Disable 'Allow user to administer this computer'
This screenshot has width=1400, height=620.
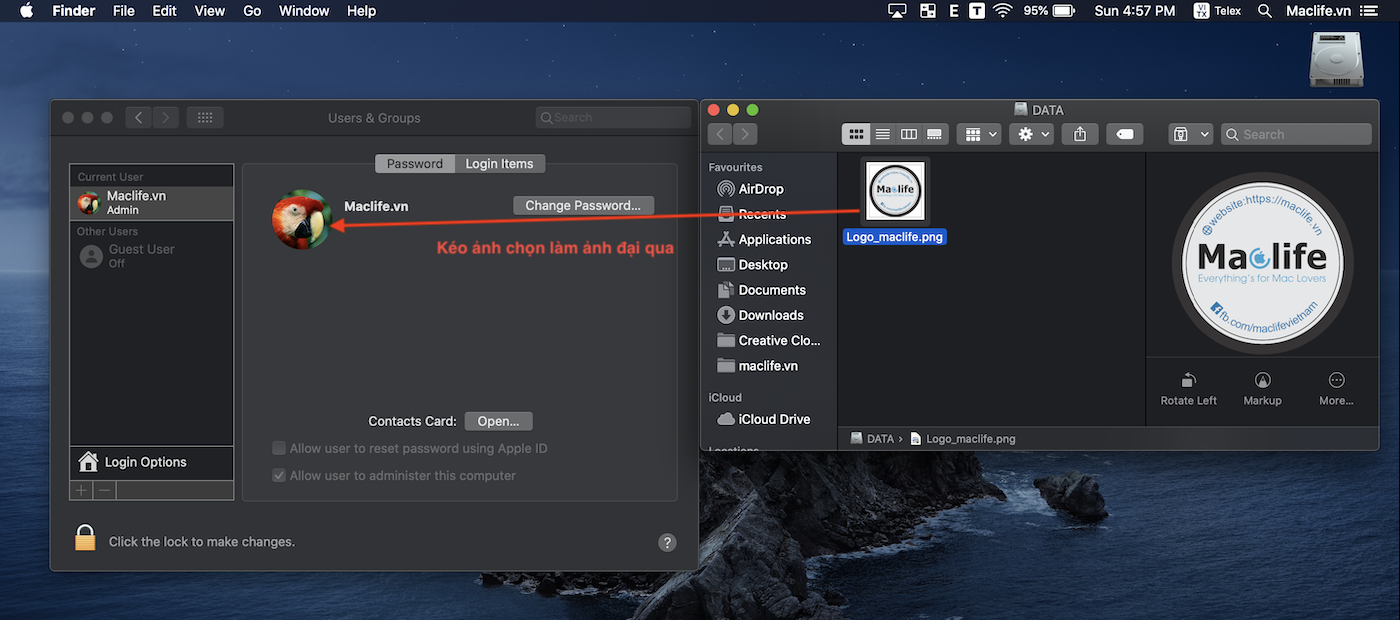[x=279, y=475]
